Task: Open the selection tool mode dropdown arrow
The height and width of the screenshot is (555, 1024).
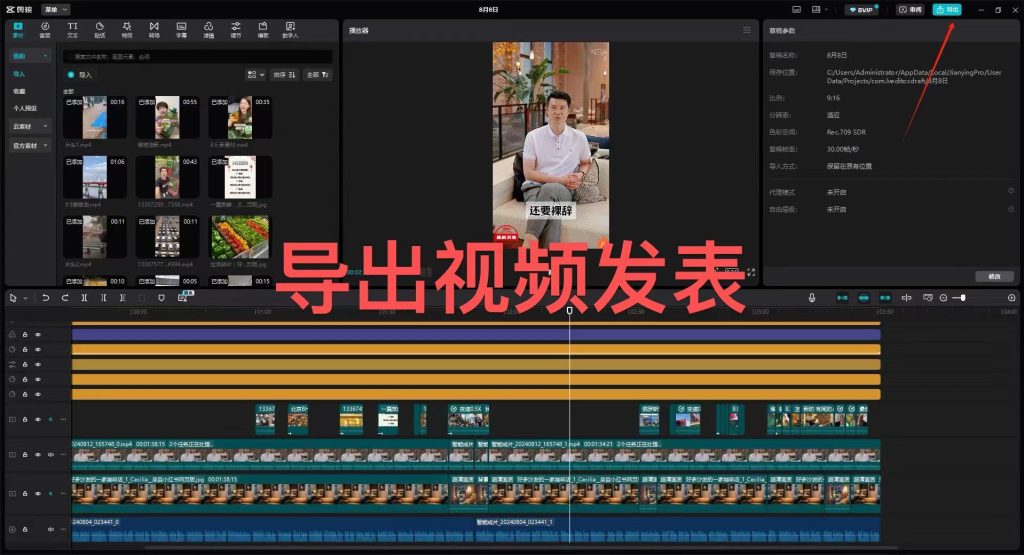Action: pyautogui.click(x=25, y=298)
